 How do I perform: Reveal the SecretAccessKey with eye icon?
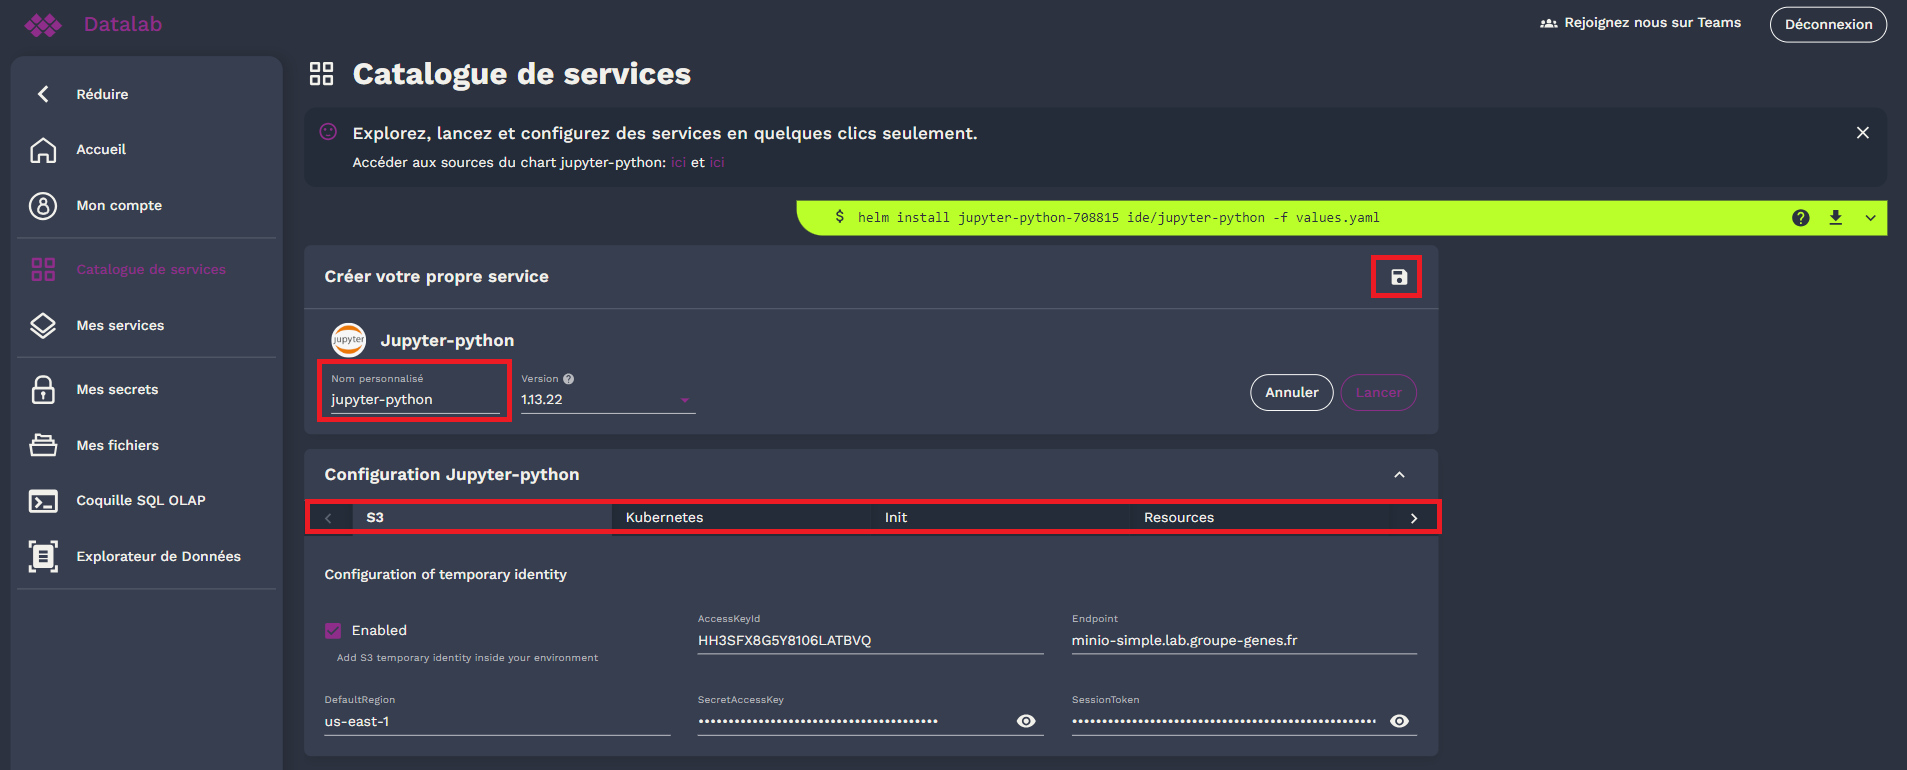[1026, 721]
